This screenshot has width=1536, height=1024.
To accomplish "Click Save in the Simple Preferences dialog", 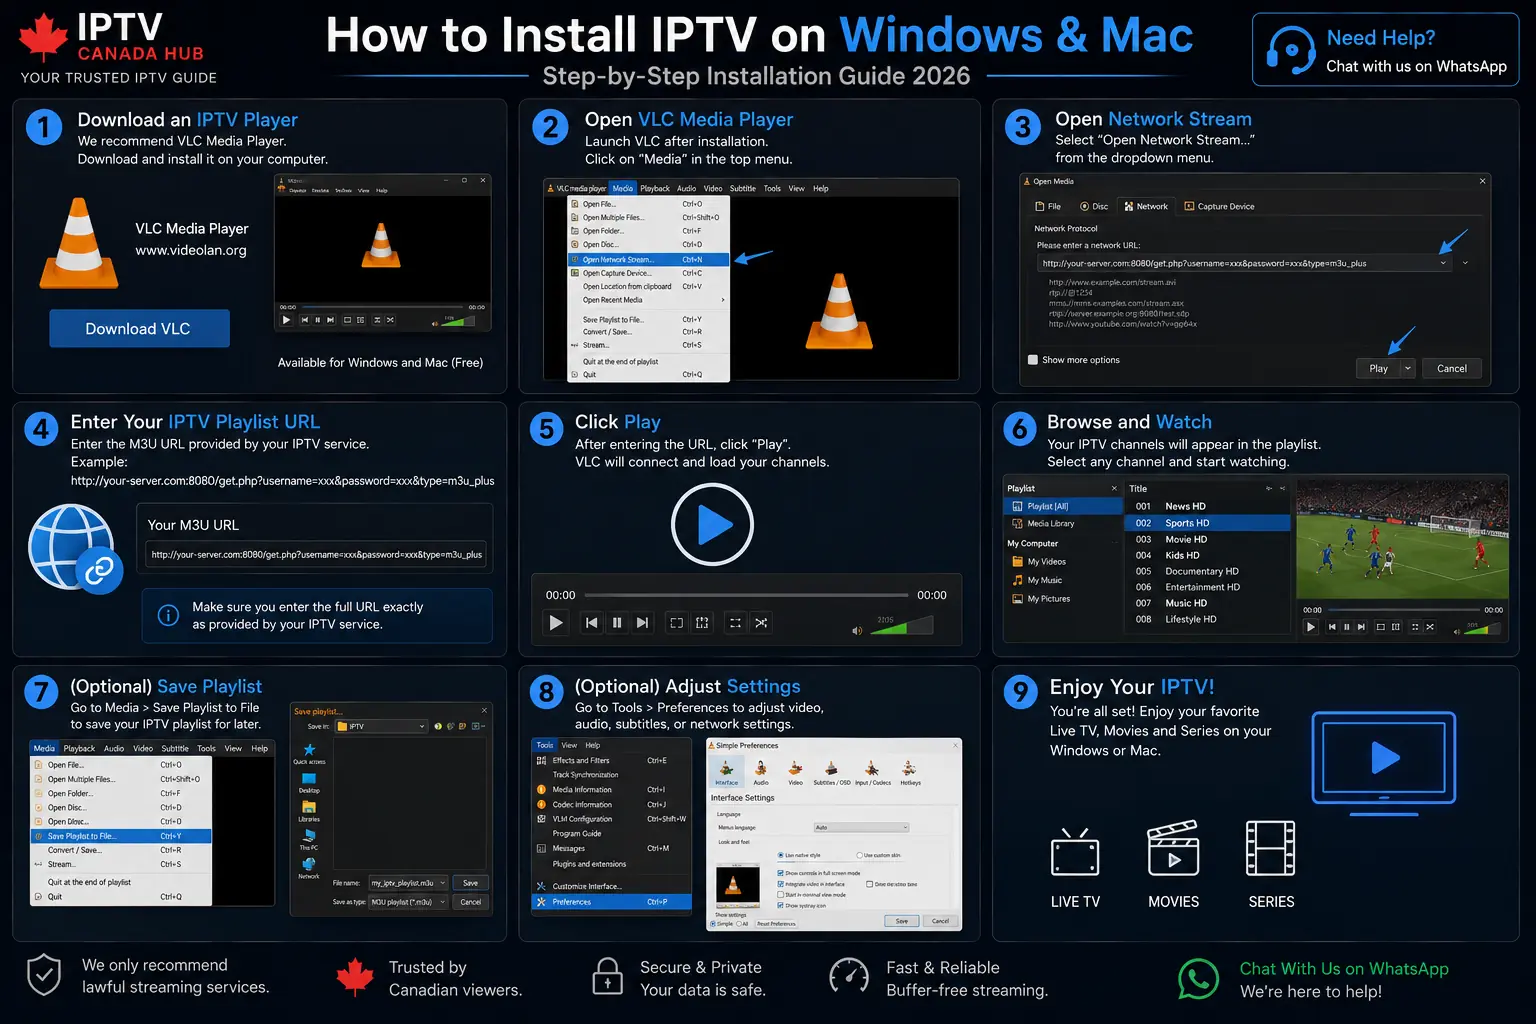I will pos(902,921).
